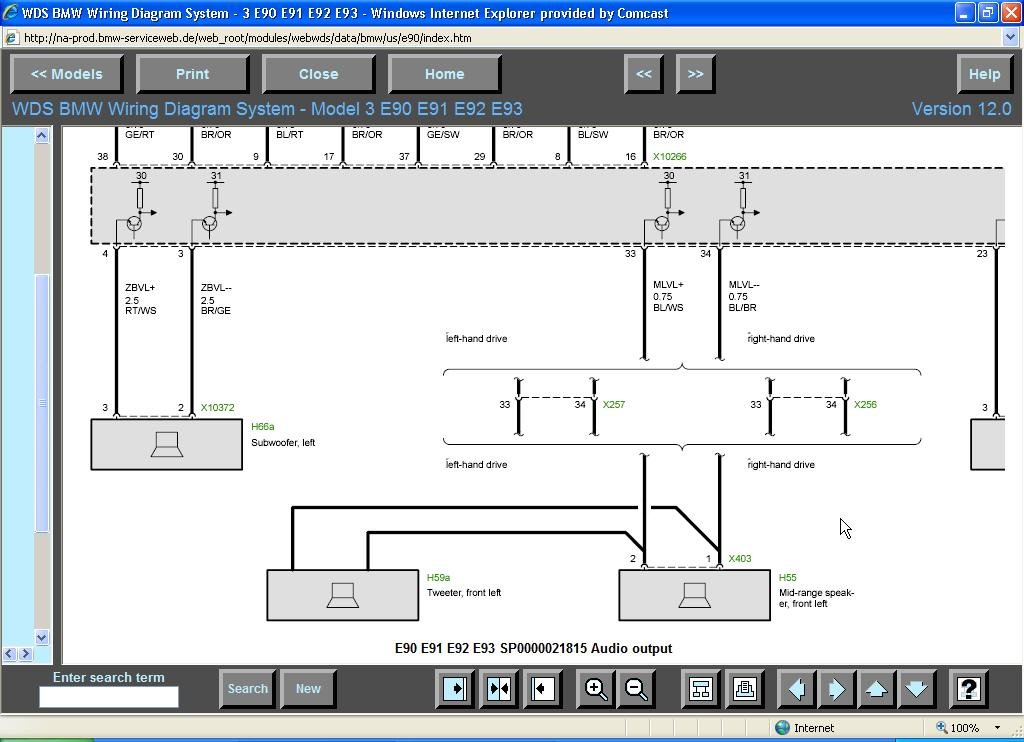This screenshot has height=742, width=1024.
Task: Click connector label X10266
Action: tap(669, 156)
